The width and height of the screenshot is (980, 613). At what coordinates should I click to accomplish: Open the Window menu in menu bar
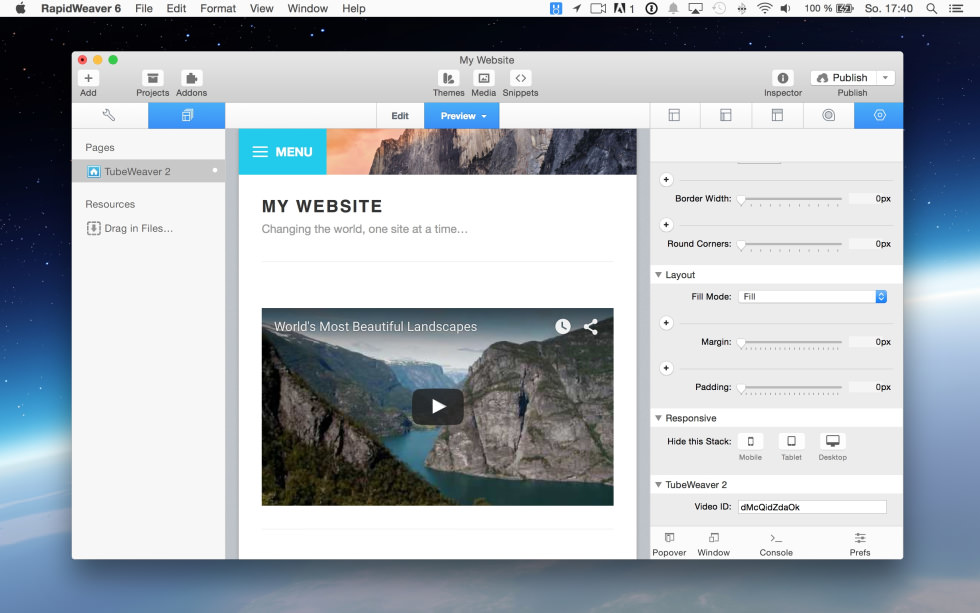coord(308,9)
